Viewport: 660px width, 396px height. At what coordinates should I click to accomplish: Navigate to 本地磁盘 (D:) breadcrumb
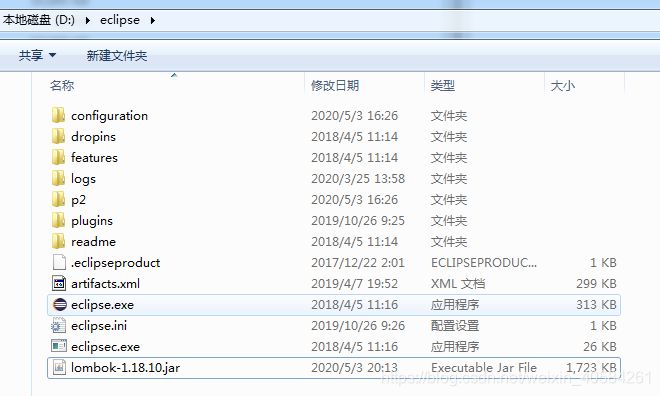point(39,20)
